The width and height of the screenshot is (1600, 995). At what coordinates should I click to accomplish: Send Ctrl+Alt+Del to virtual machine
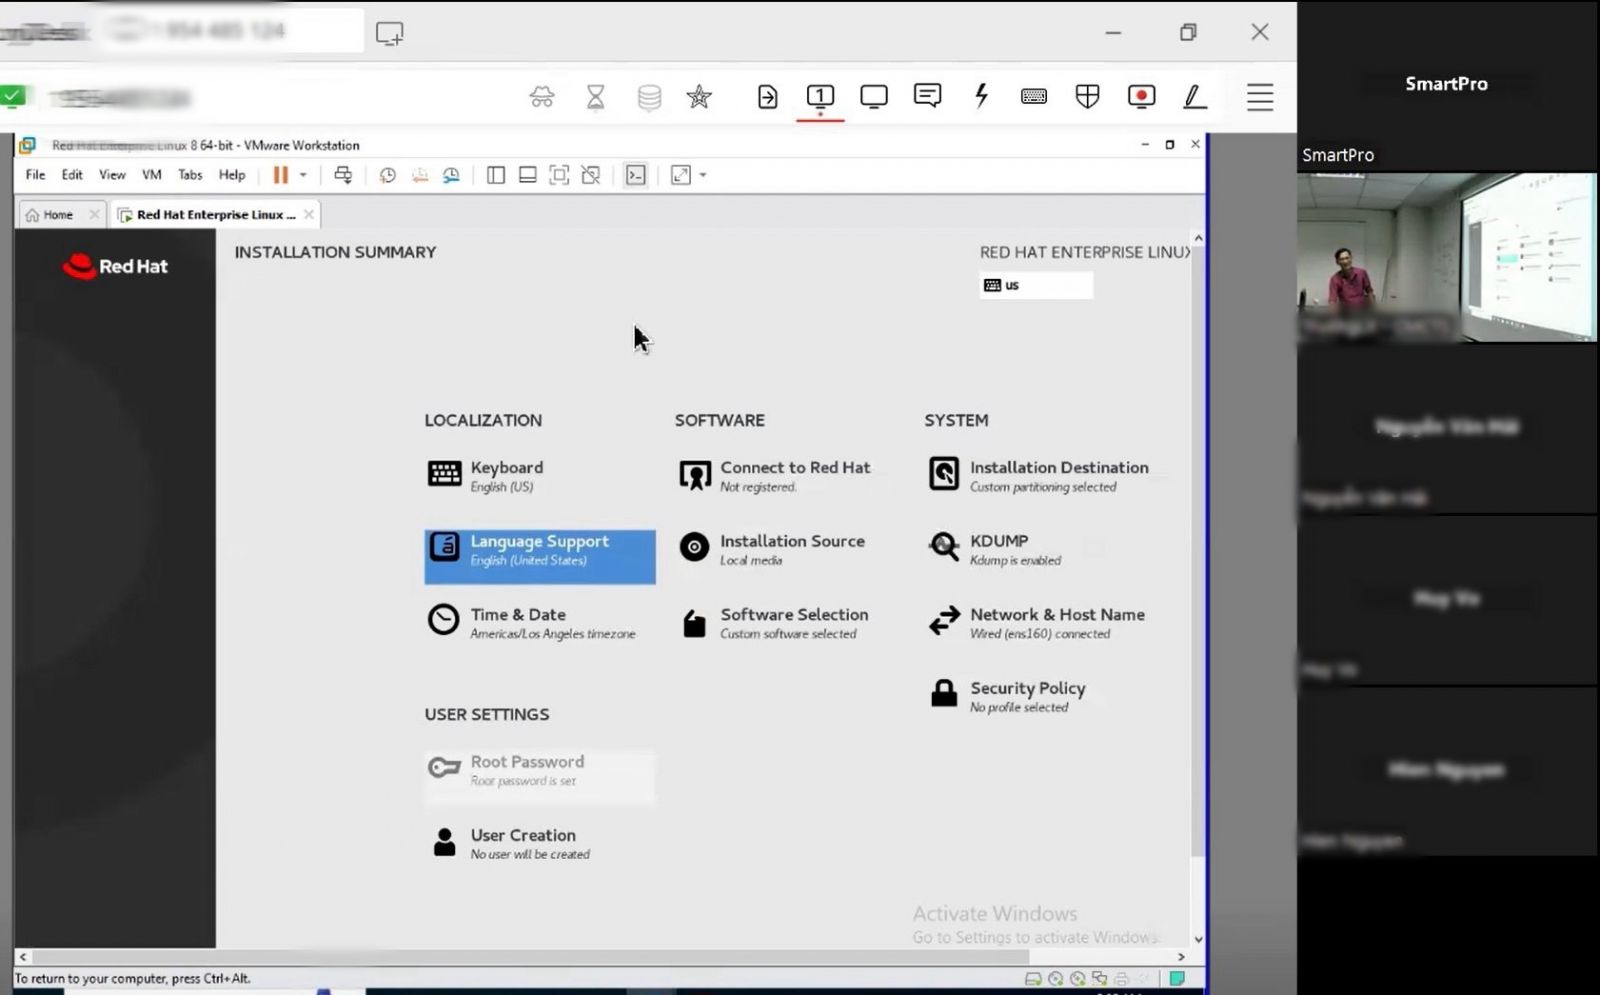[x=343, y=175]
